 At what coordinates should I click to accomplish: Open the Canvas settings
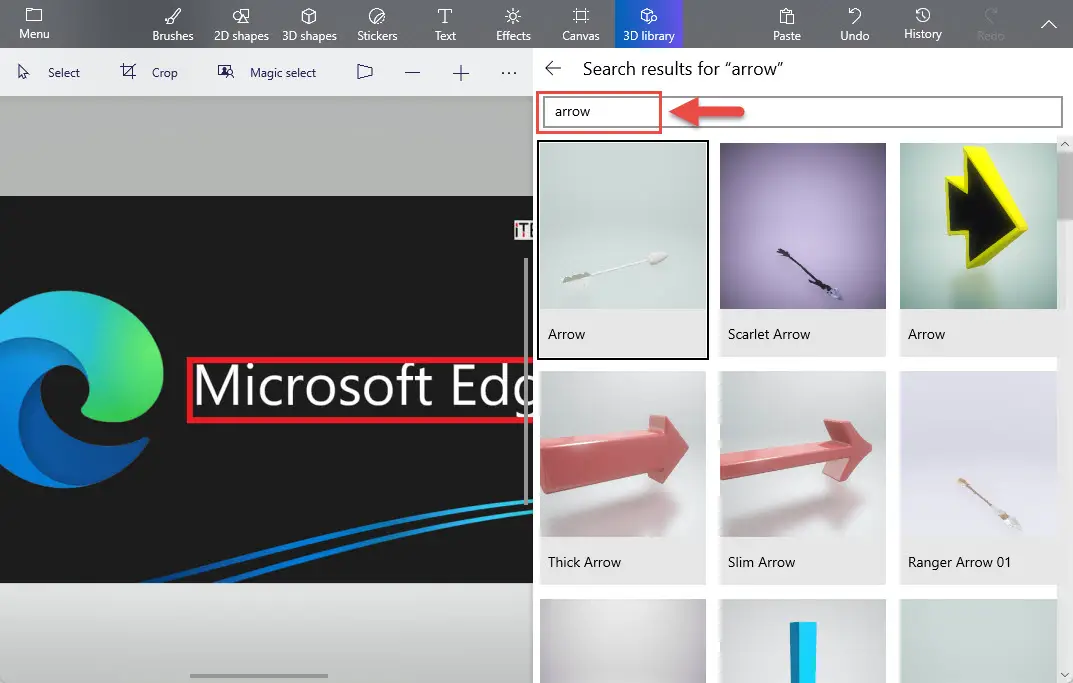pyautogui.click(x=580, y=24)
